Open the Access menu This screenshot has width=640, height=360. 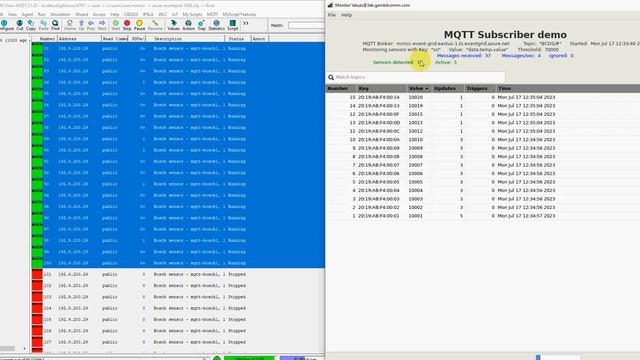[x=99, y=14]
